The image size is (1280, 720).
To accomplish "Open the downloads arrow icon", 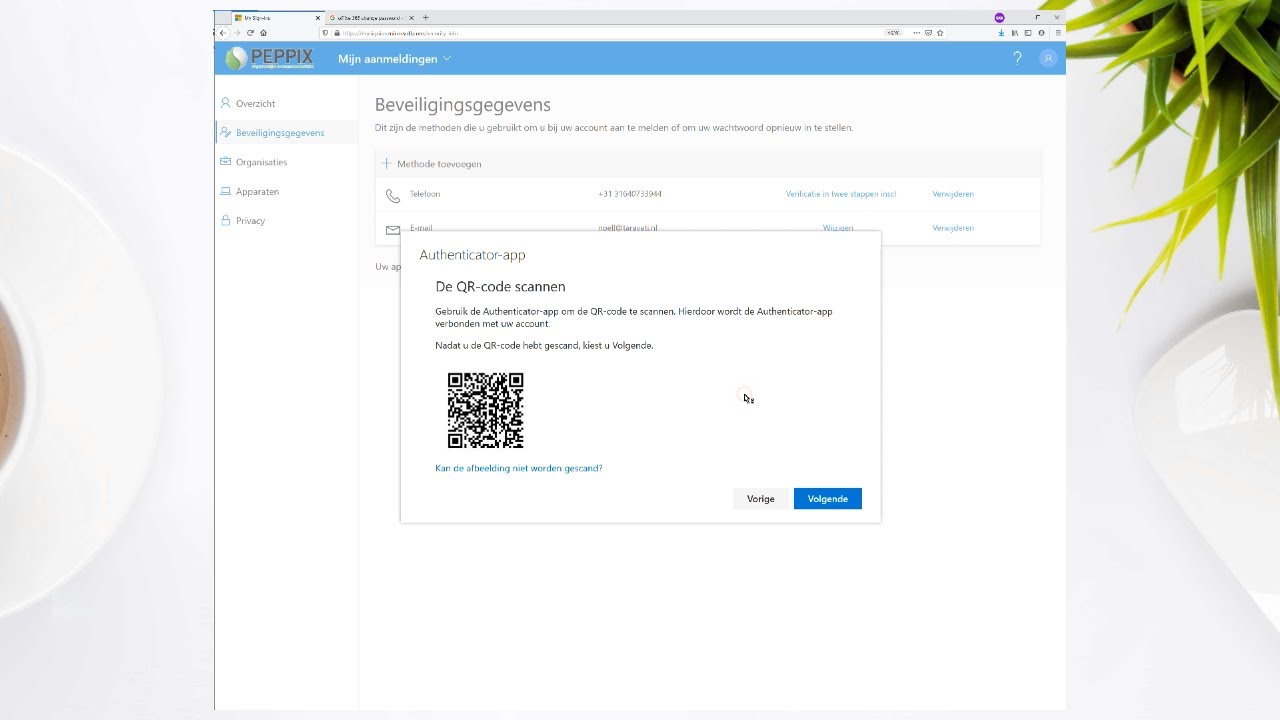I will [x=1002, y=33].
